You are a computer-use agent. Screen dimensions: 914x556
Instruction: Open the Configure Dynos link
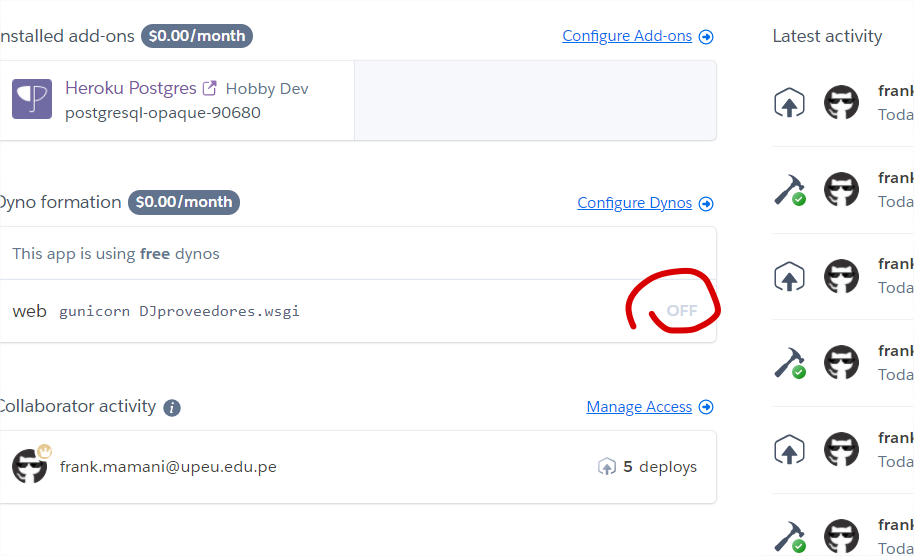(634, 203)
